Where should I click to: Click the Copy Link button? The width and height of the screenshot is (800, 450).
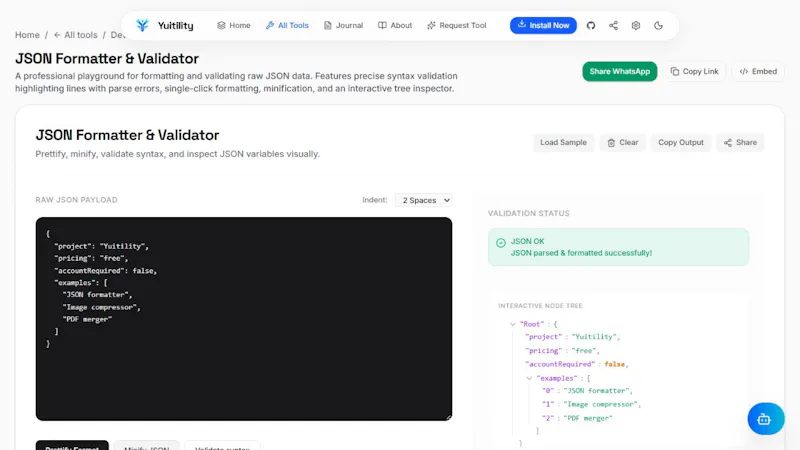click(694, 71)
